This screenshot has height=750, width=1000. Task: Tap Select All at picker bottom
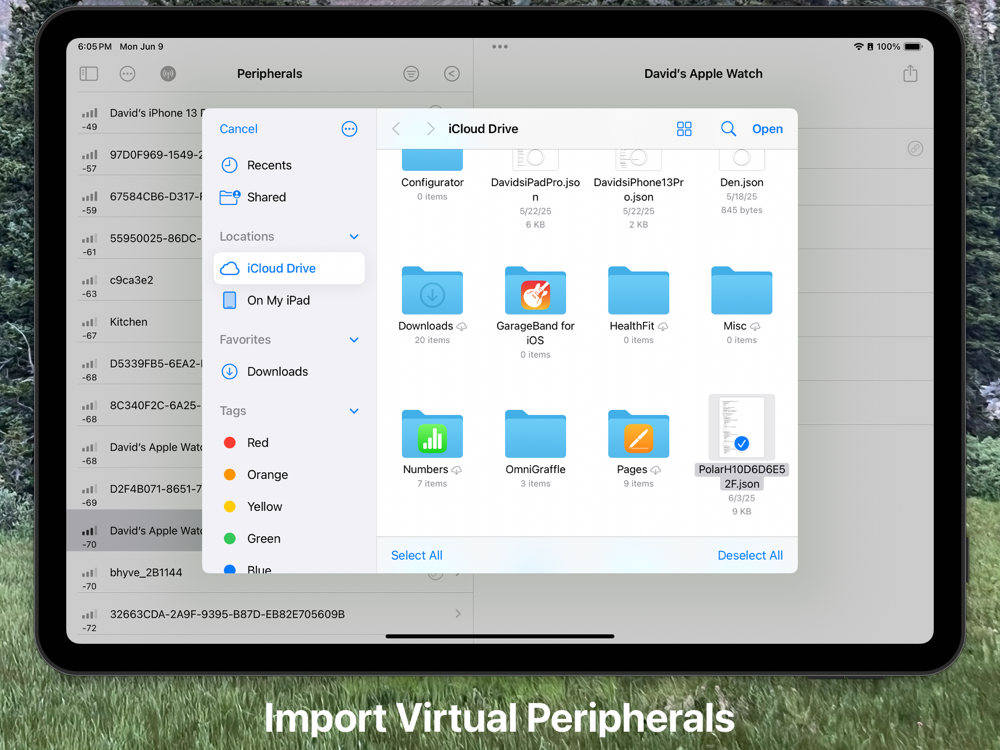pyautogui.click(x=416, y=555)
